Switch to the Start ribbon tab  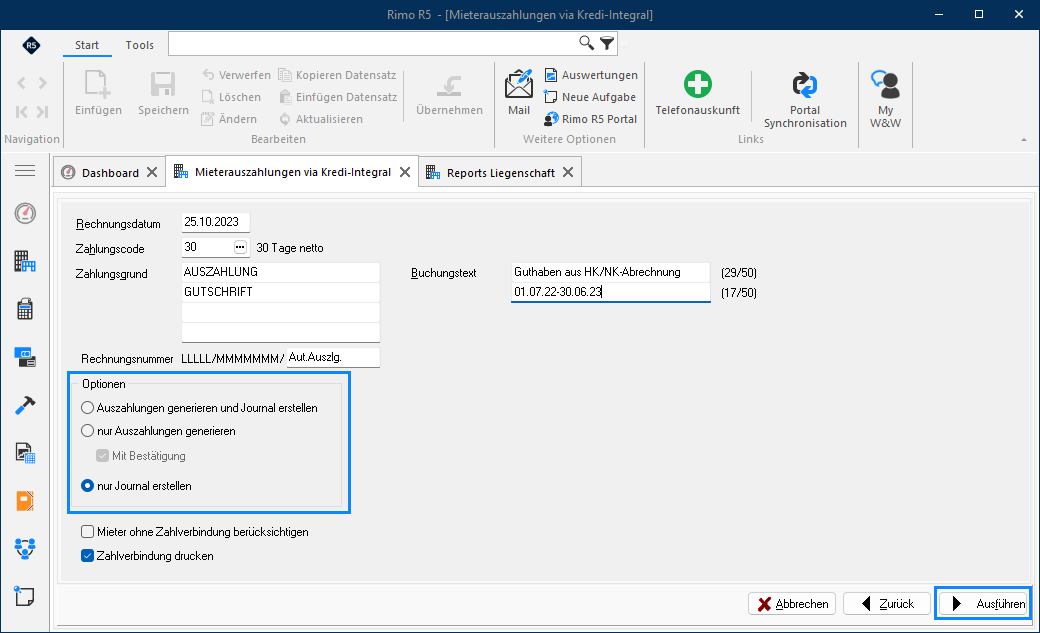tap(87, 45)
